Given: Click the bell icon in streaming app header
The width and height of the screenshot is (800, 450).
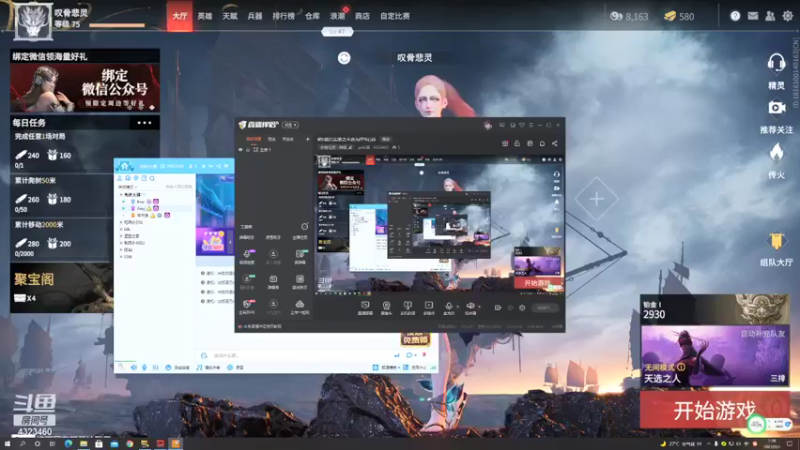Looking at the screenshot, I should tap(542, 143).
